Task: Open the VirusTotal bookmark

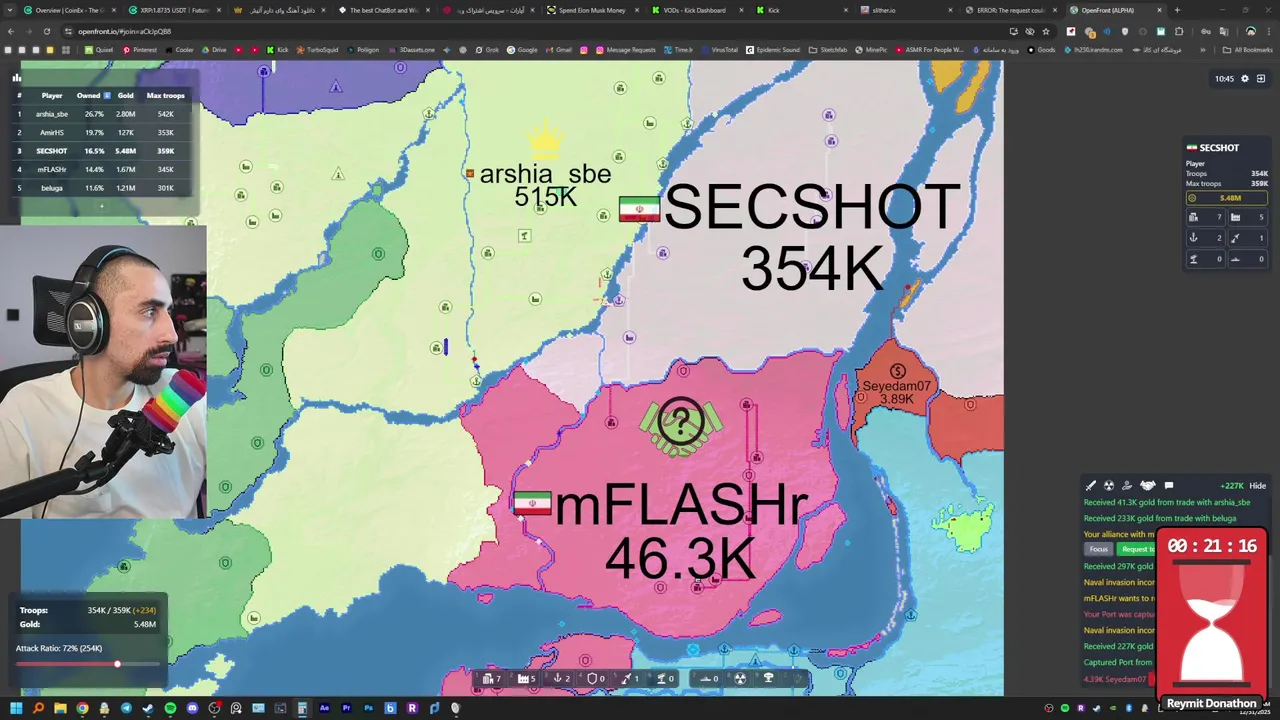Action: [721, 49]
